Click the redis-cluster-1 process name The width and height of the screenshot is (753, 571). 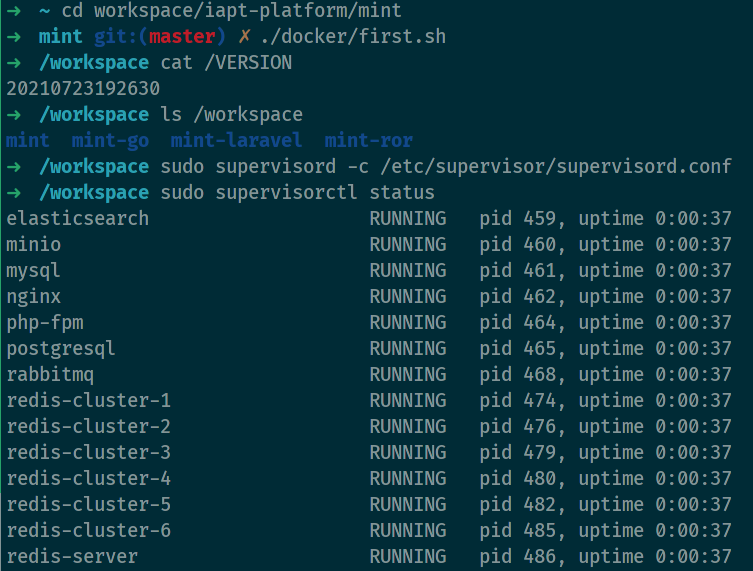pyautogui.click(x=88, y=401)
